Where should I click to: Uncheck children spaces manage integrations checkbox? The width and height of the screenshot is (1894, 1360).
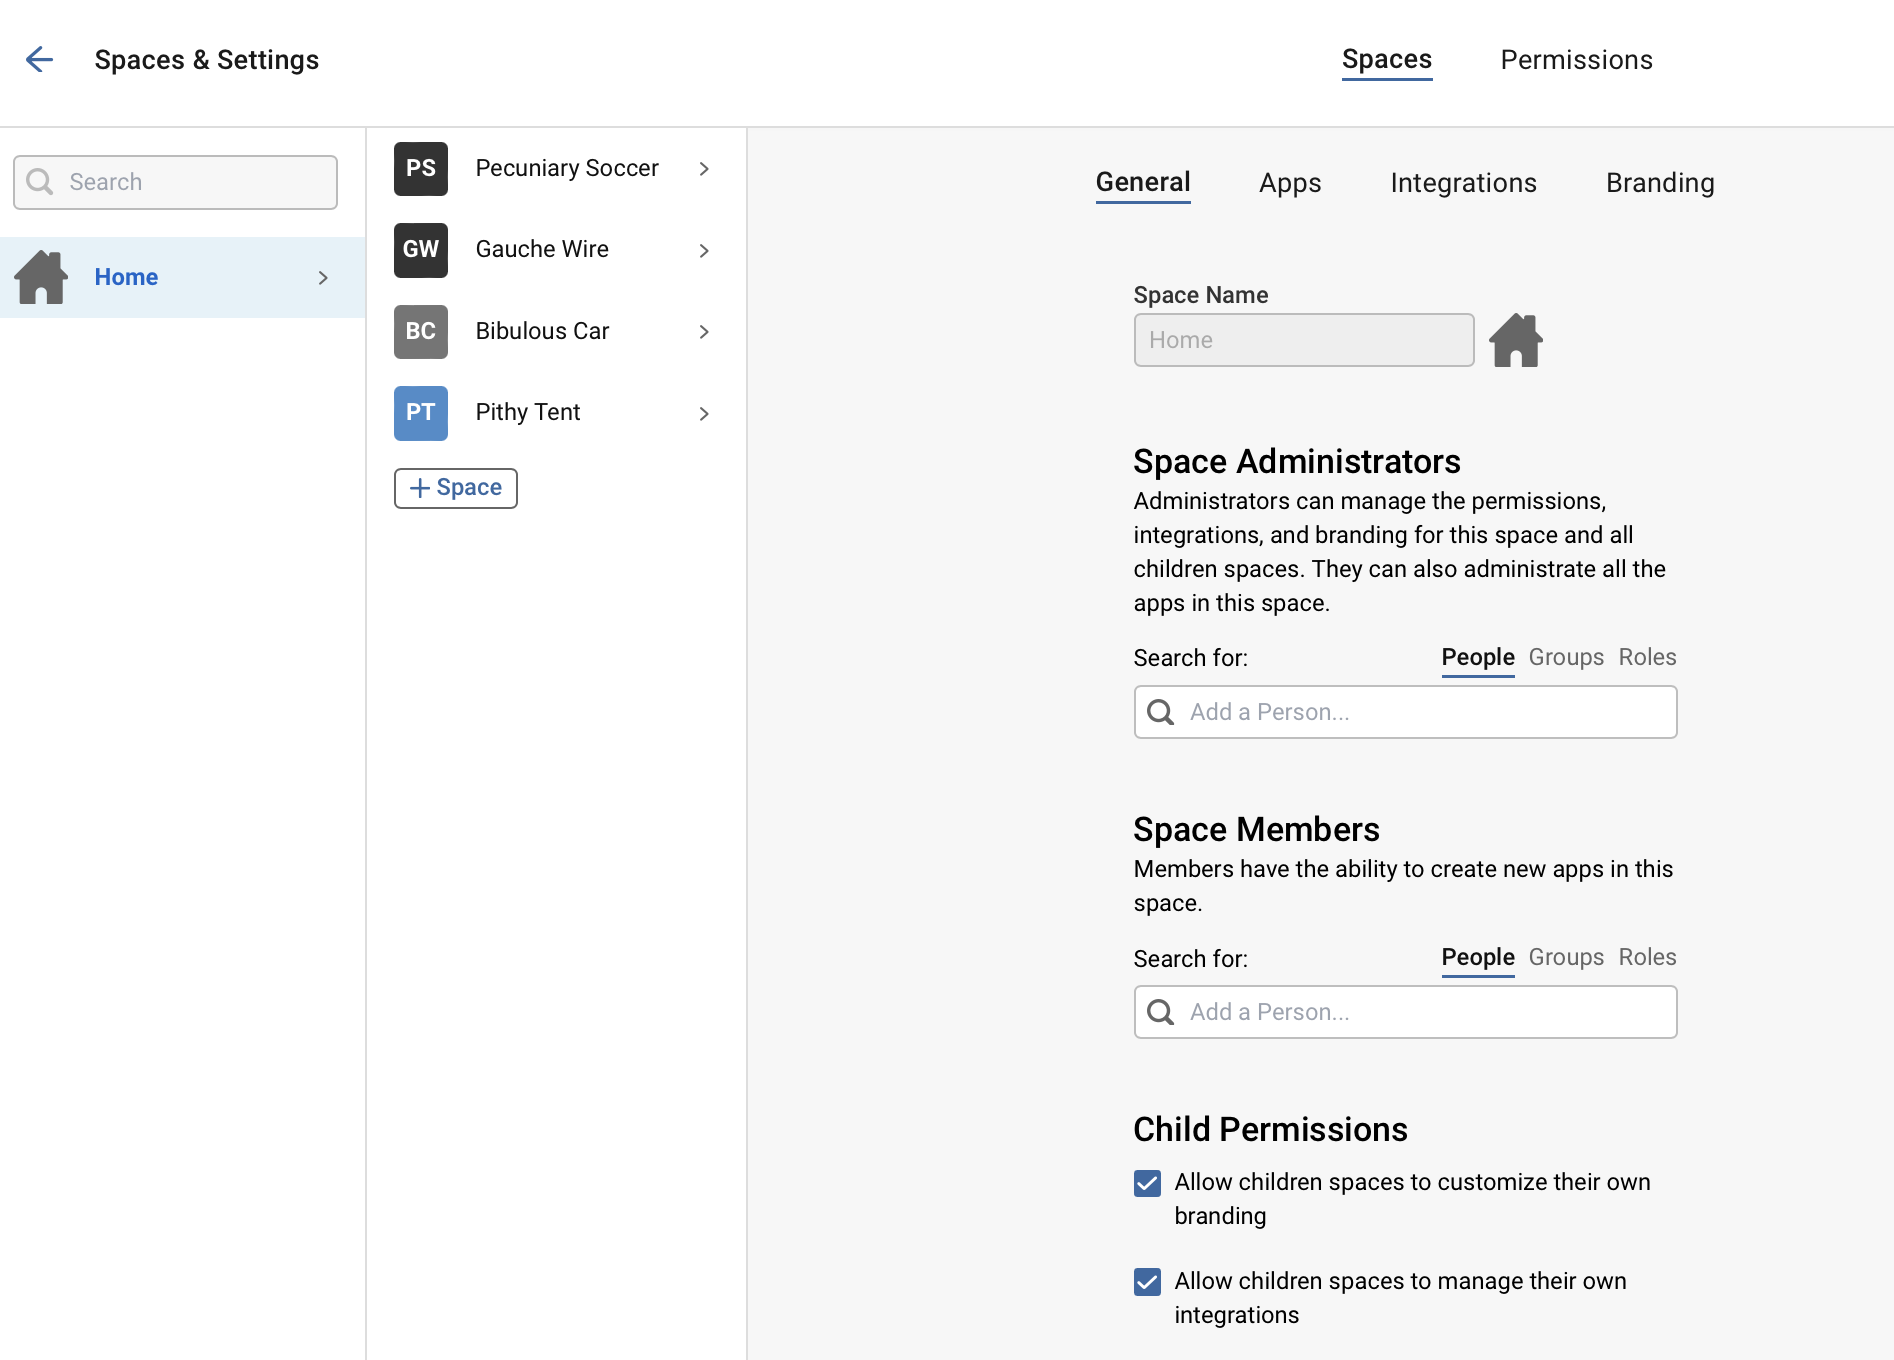1147,1282
